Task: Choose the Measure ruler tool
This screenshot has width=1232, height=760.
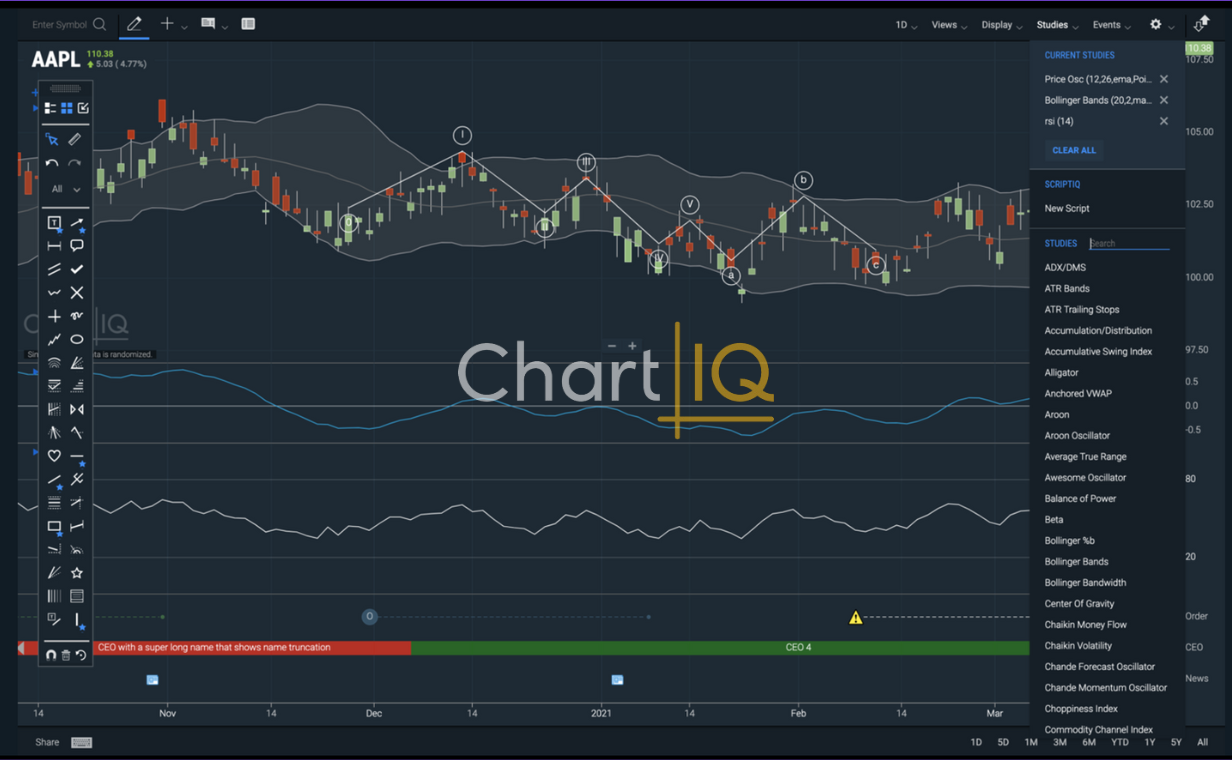Action: (x=75, y=140)
